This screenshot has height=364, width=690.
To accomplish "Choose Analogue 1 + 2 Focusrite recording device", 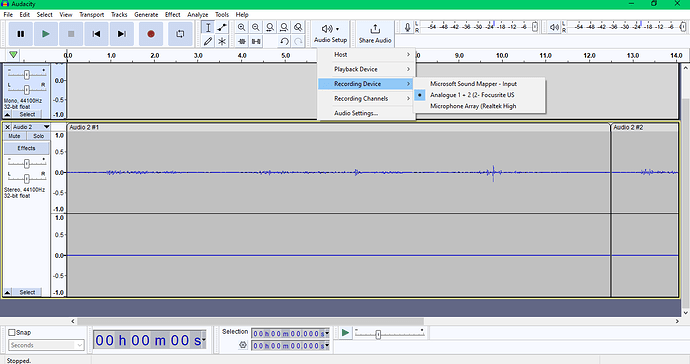I will point(480,95).
